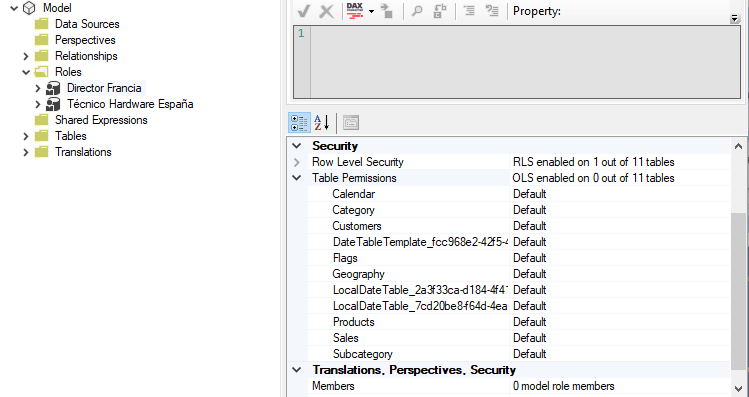
Task: Select the Calendar table permission row
Action: pos(519,194)
